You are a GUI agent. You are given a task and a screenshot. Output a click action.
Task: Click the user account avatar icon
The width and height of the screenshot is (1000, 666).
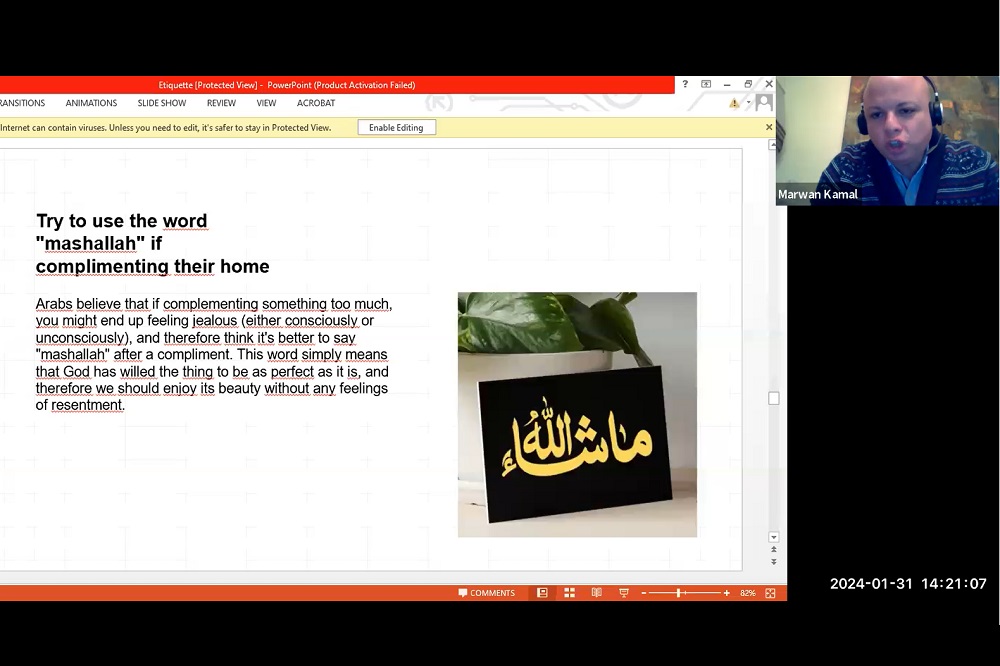click(x=764, y=103)
